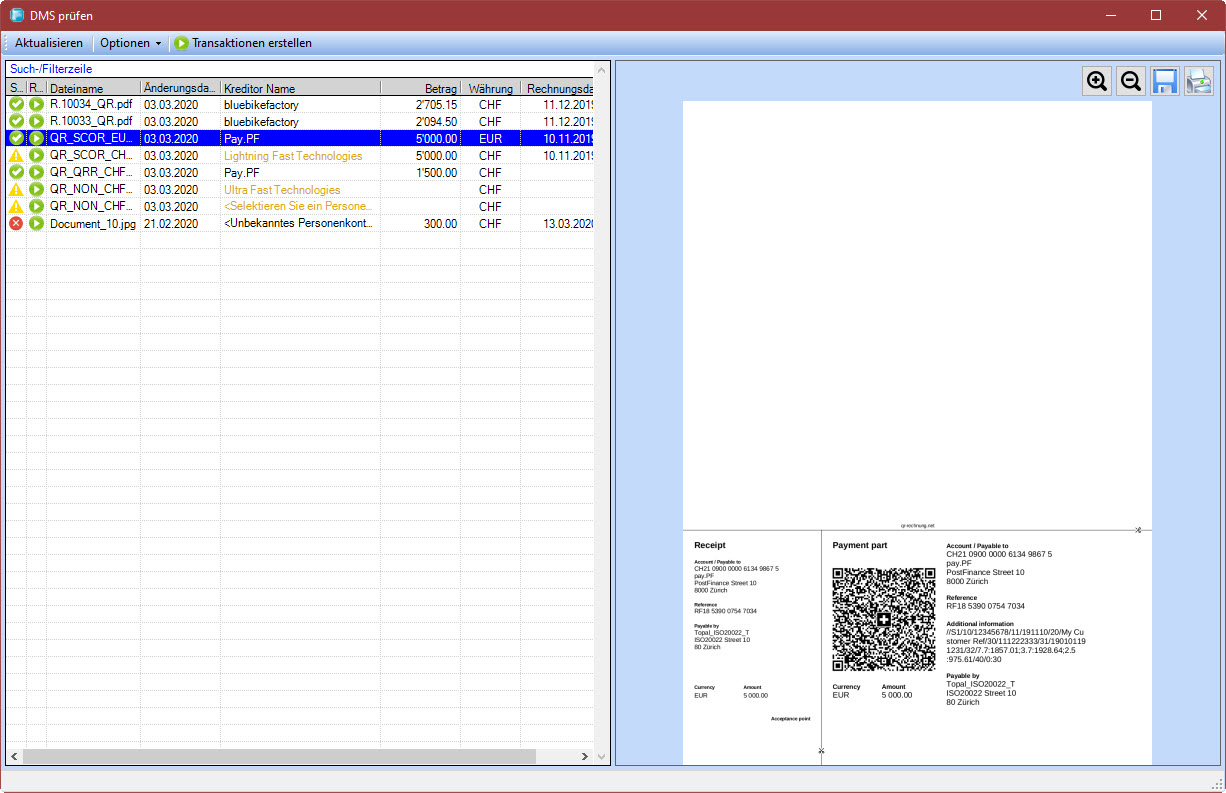Click the warning icon in the QR_SCOR_CH row
The height and width of the screenshot is (793, 1226).
tap(16, 155)
